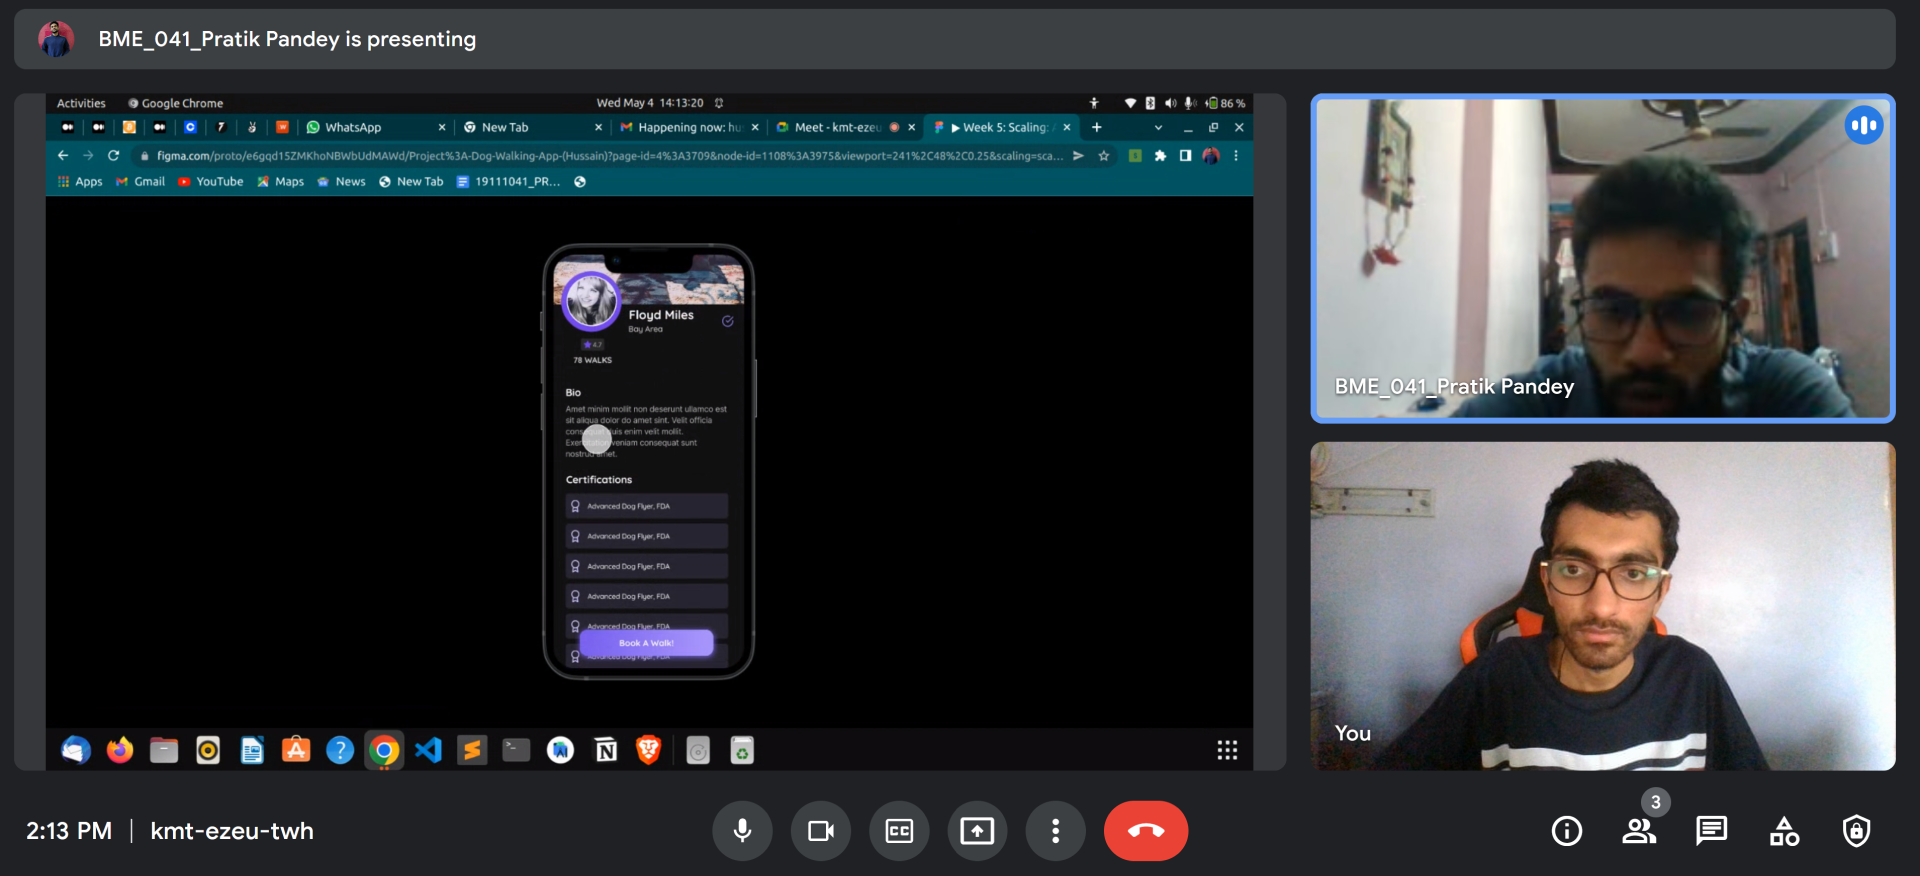Open the Apps bookmark shortcut
The height and width of the screenshot is (876, 1920).
(x=80, y=181)
